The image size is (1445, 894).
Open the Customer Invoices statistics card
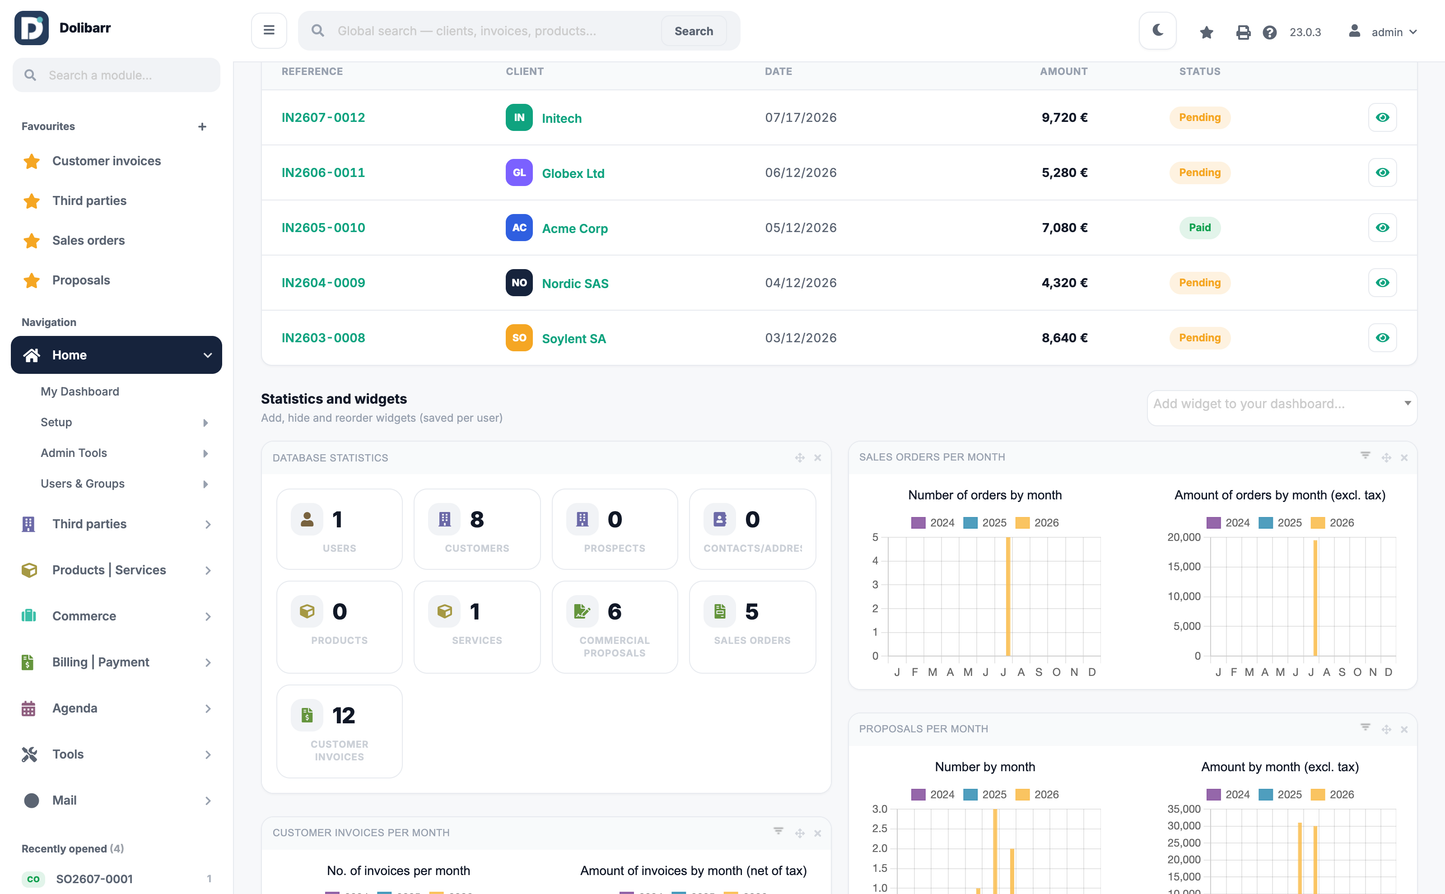[339, 731]
